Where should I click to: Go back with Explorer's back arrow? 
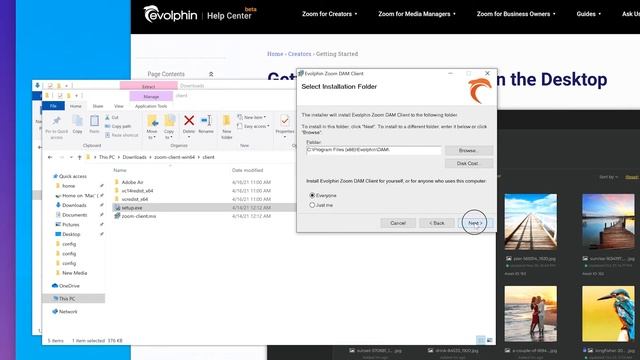pos(50,157)
